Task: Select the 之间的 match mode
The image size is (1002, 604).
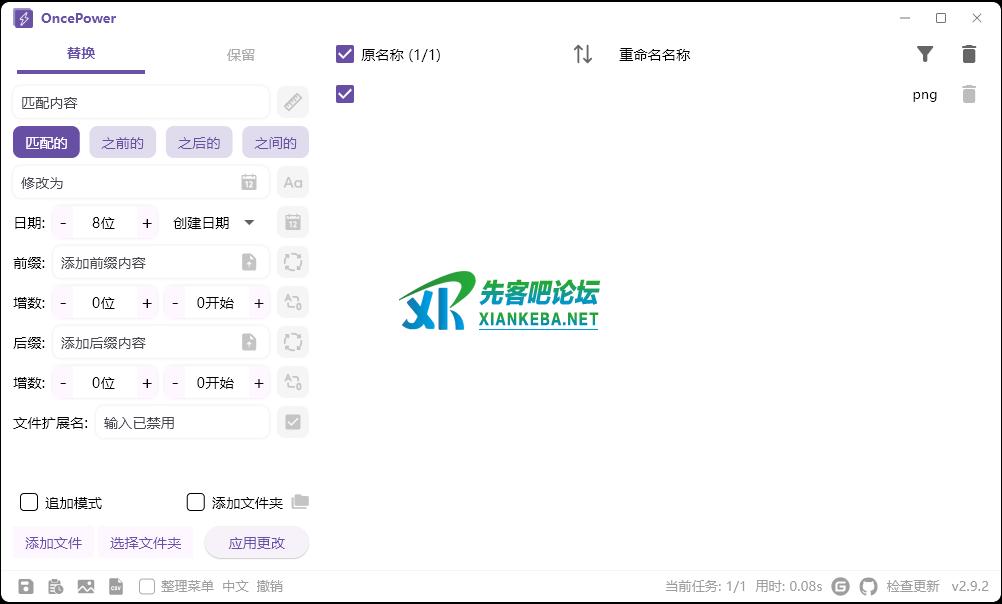Action: coord(275,142)
